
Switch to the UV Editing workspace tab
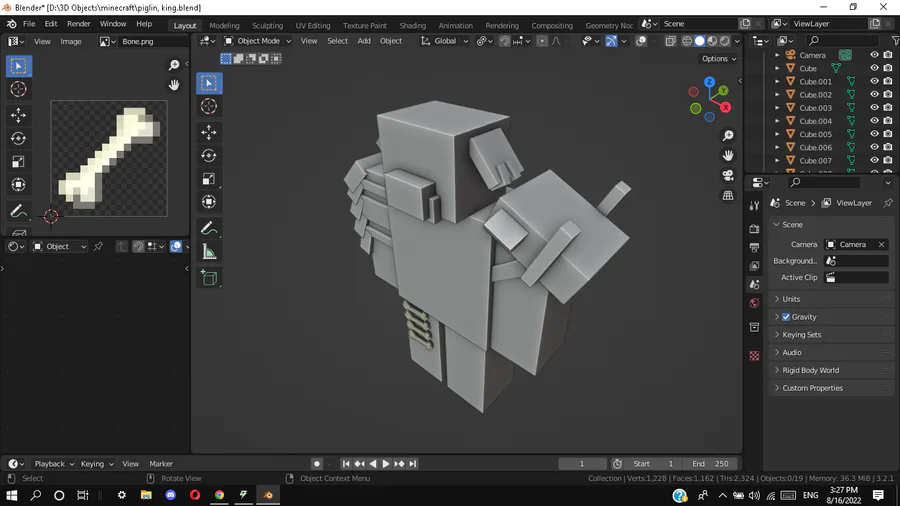313,25
